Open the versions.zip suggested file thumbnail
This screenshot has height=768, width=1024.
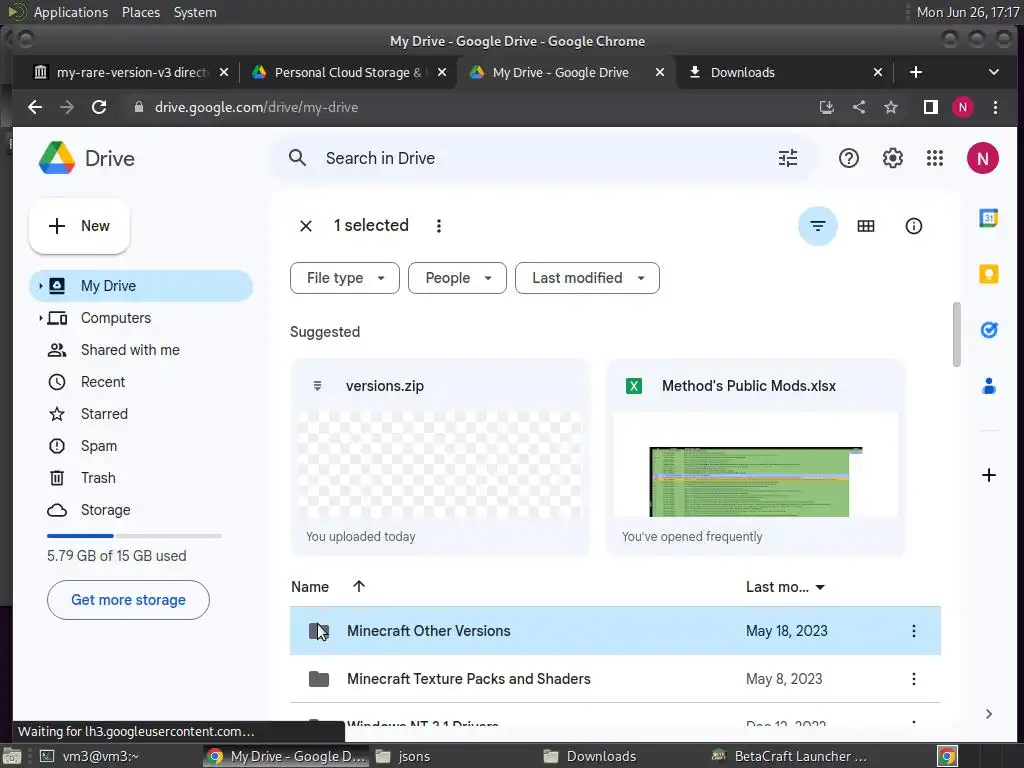click(x=439, y=465)
